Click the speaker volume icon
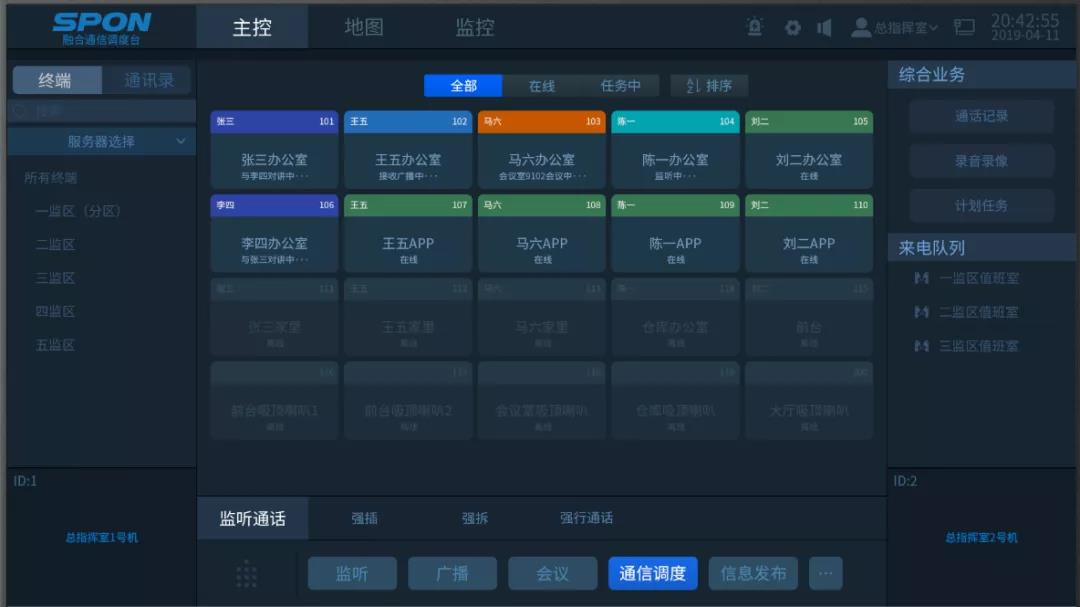The height and width of the screenshot is (607, 1080). pos(824,27)
